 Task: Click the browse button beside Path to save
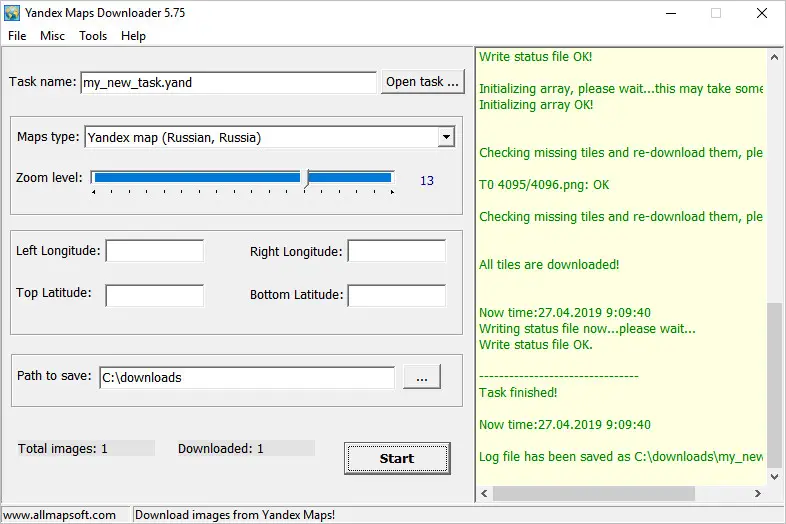422,377
